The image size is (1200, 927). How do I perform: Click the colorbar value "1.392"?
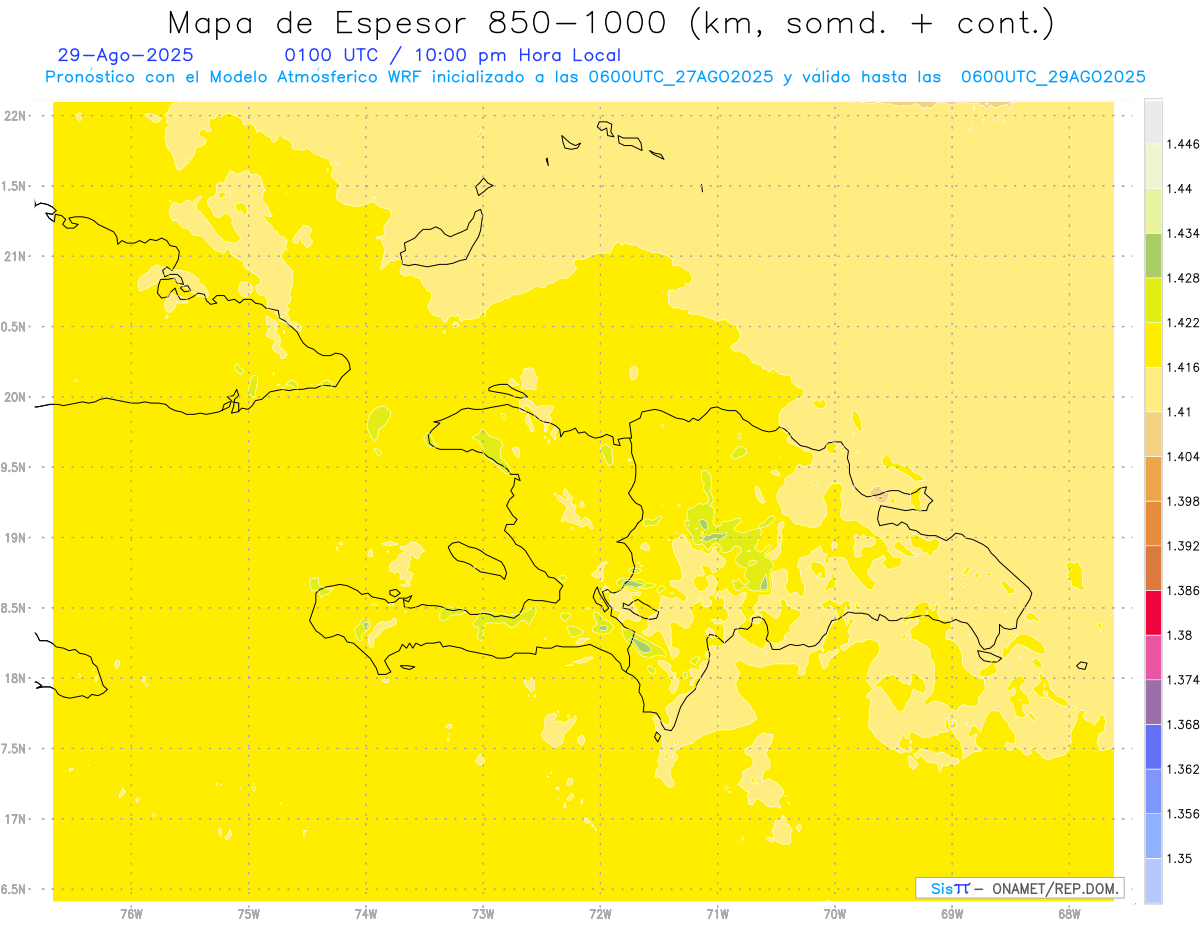[1184, 546]
